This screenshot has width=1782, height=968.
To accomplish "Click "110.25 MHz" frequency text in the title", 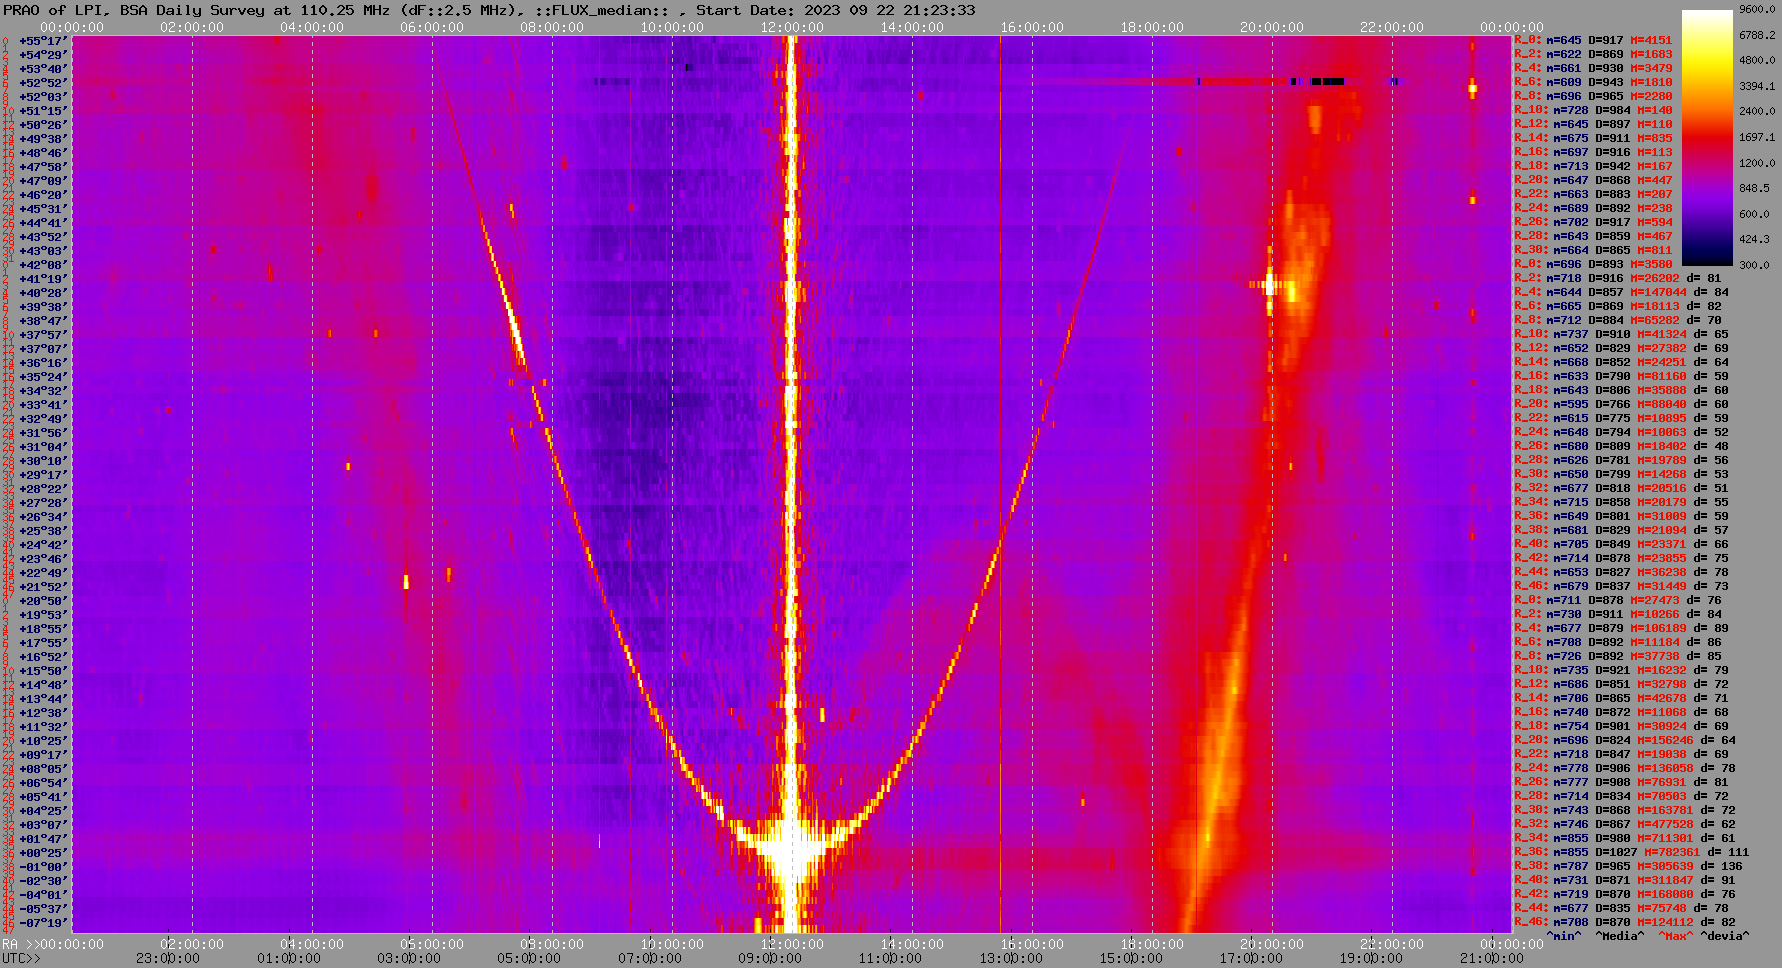I will point(343,10).
